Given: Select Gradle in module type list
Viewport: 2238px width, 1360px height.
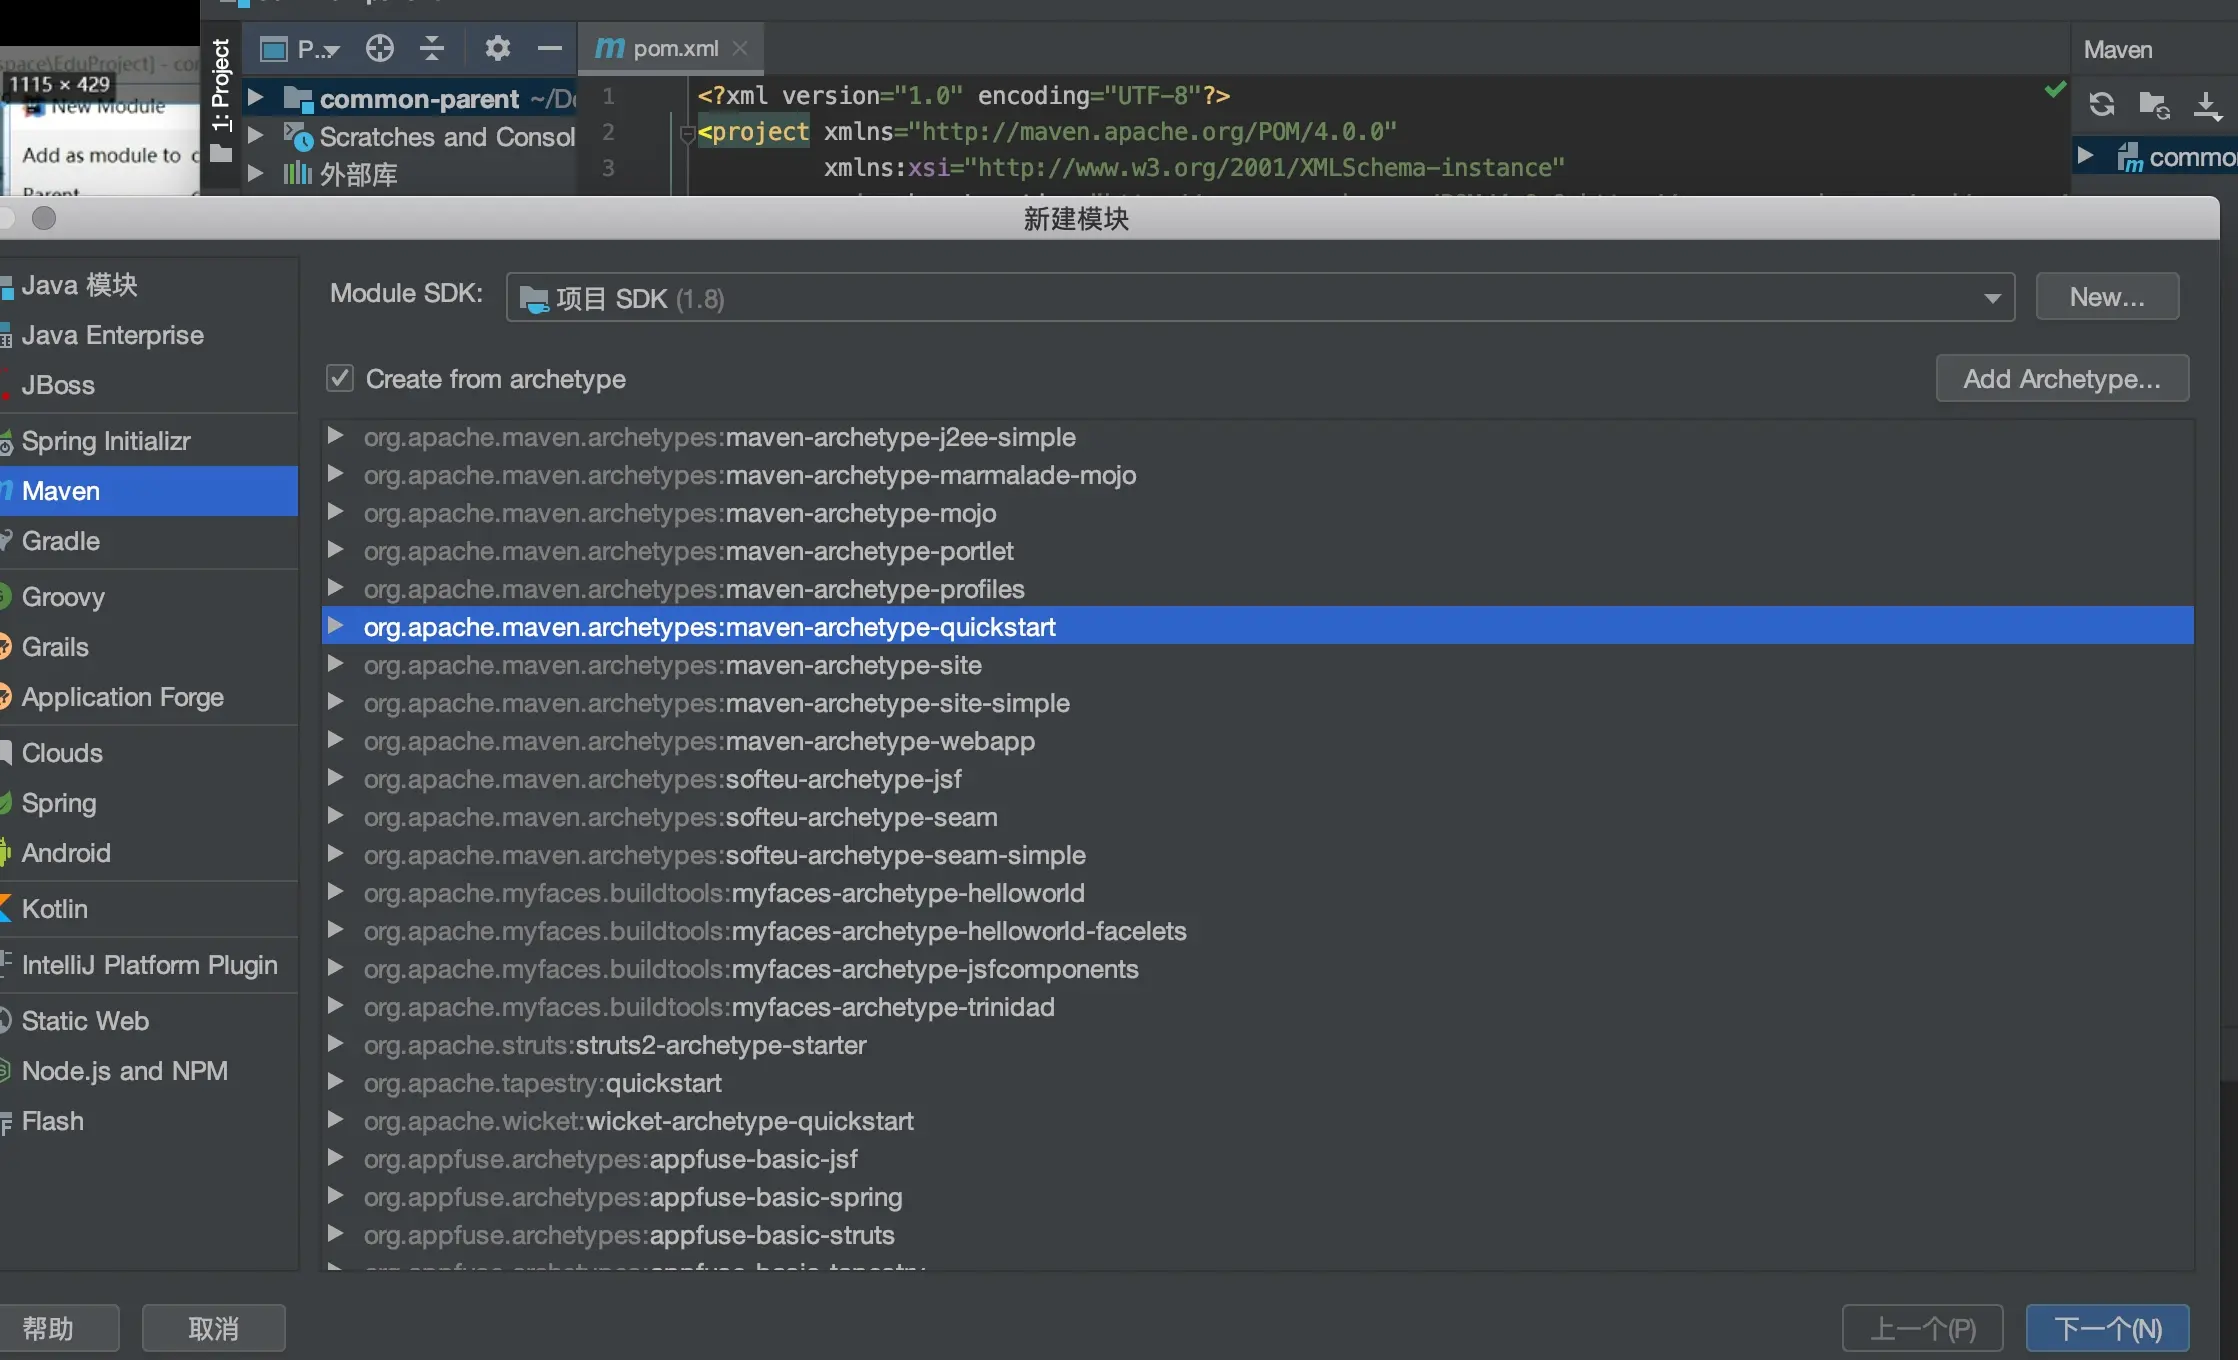Looking at the screenshot, I should coord(61,541).
